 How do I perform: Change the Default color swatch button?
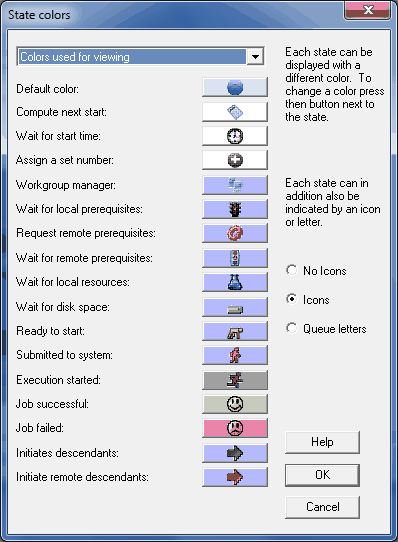coord(235,87)
